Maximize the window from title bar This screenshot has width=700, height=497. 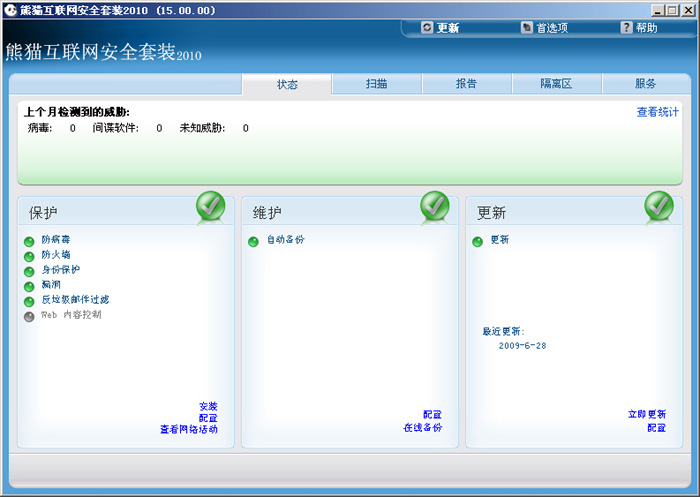(x=672, y=10)
